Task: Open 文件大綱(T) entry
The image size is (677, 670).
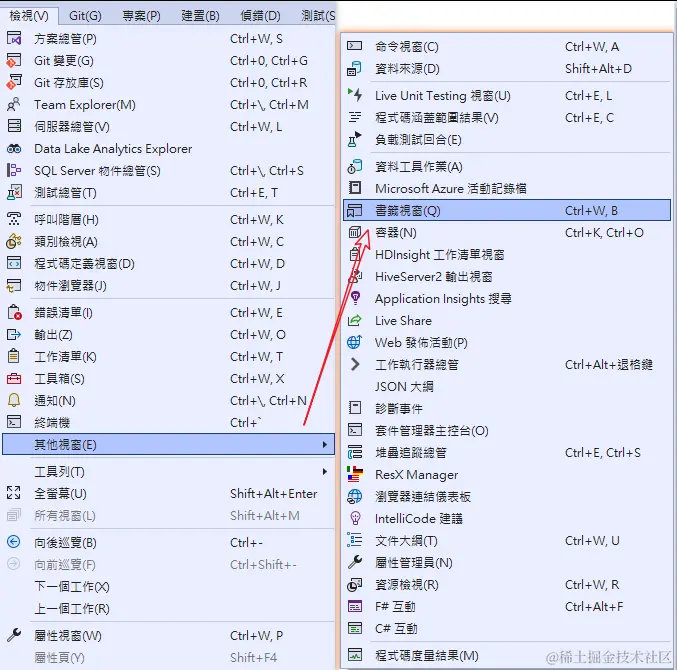Action: click(x=507, y=540)
